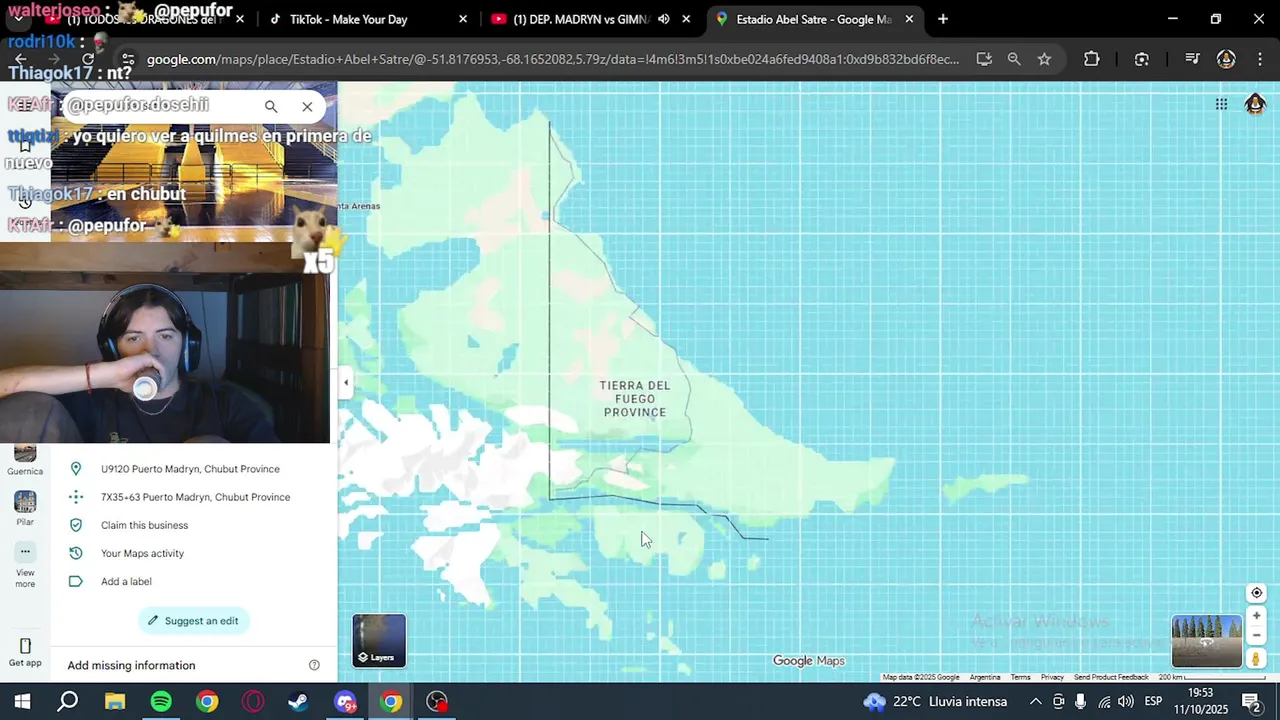
Task: Show your location on the map
Action: [x=1257, y=593]
